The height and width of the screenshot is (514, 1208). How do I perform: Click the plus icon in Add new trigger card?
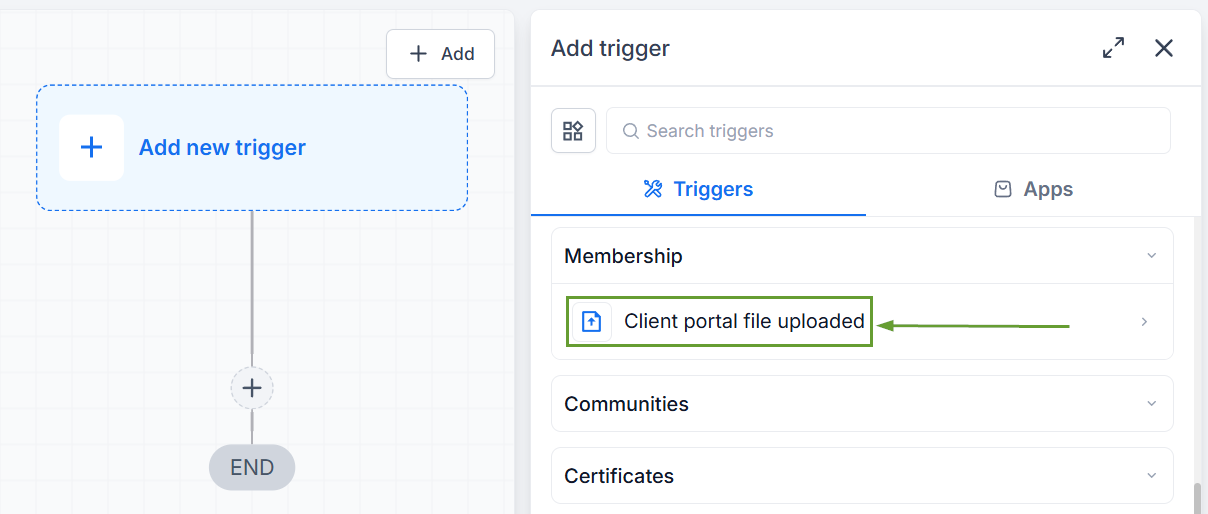point(91,148)
